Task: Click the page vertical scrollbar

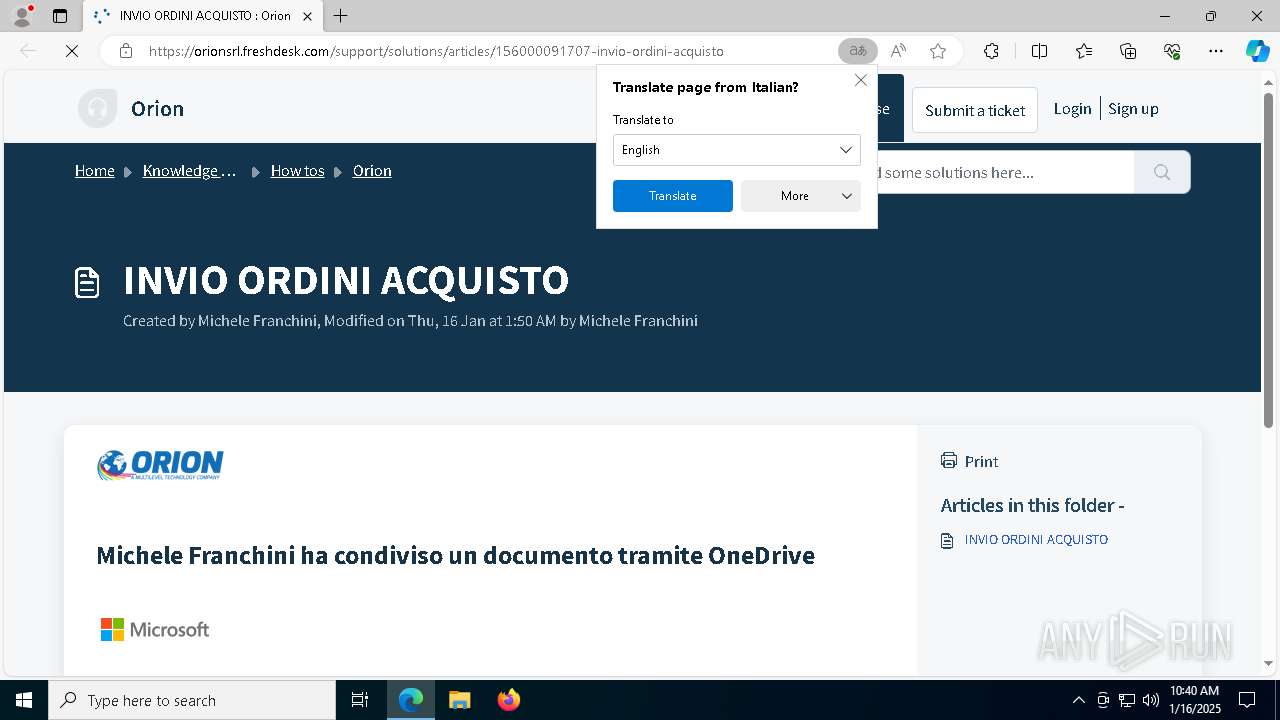Action: tap(1269, 260)
